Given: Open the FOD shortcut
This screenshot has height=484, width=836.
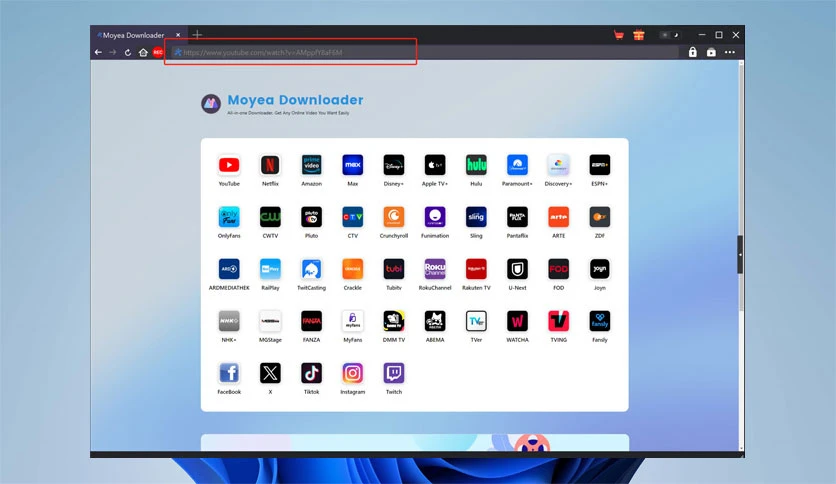Looking at the screenshot, I should (x=558, y=269).
